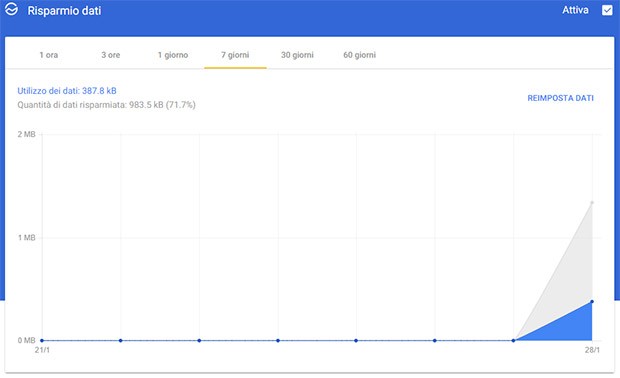The width and height of the screenshot is (620, 378).
Task: Click the Attiva label
Action: (575, 10)
